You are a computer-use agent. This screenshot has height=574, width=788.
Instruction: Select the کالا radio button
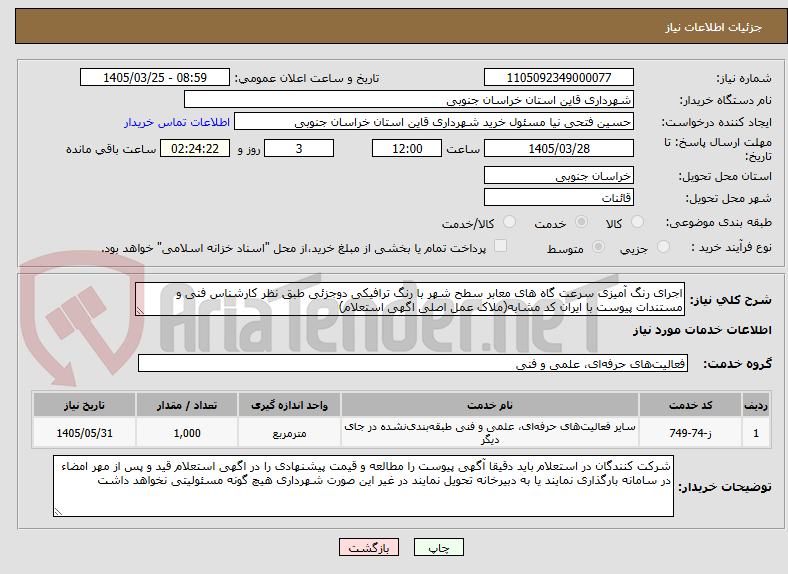click(x=637, y=222)
